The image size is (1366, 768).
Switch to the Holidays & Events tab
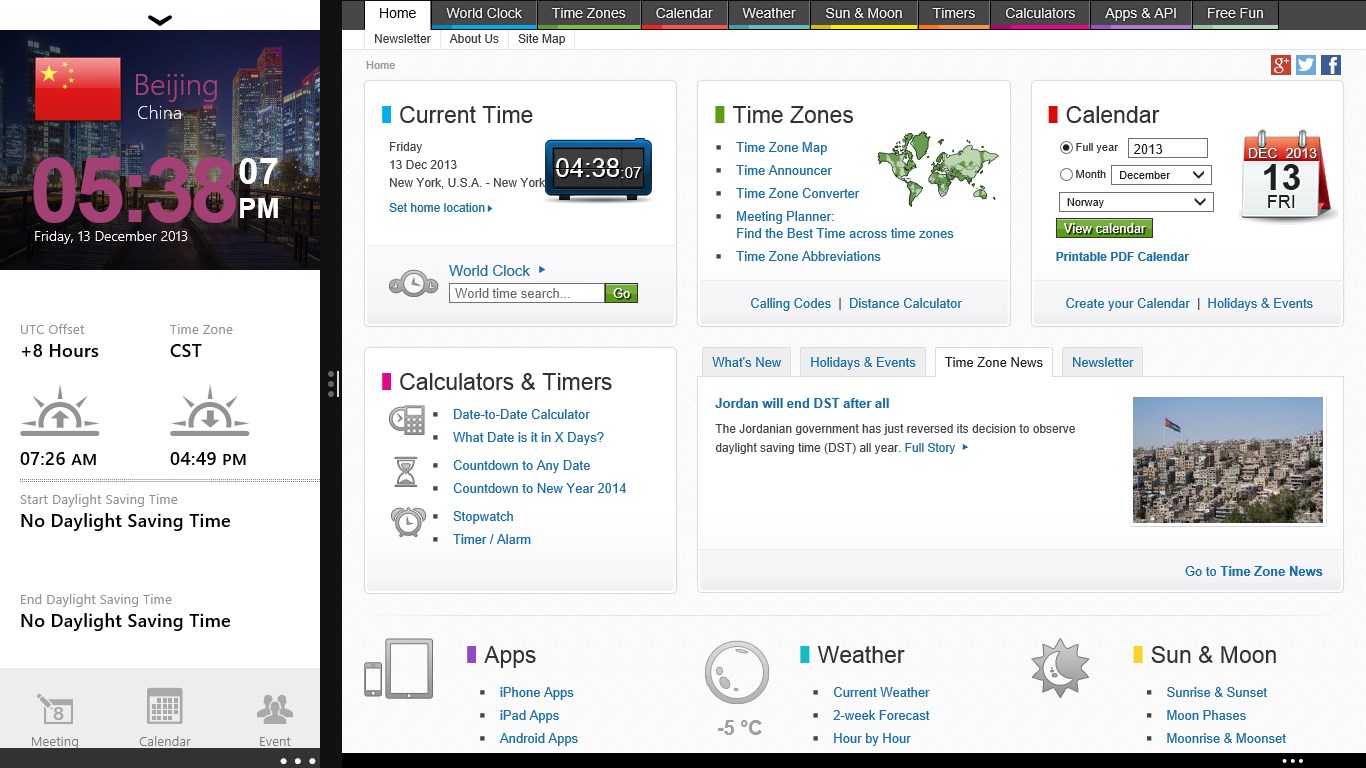pos(862,362)
